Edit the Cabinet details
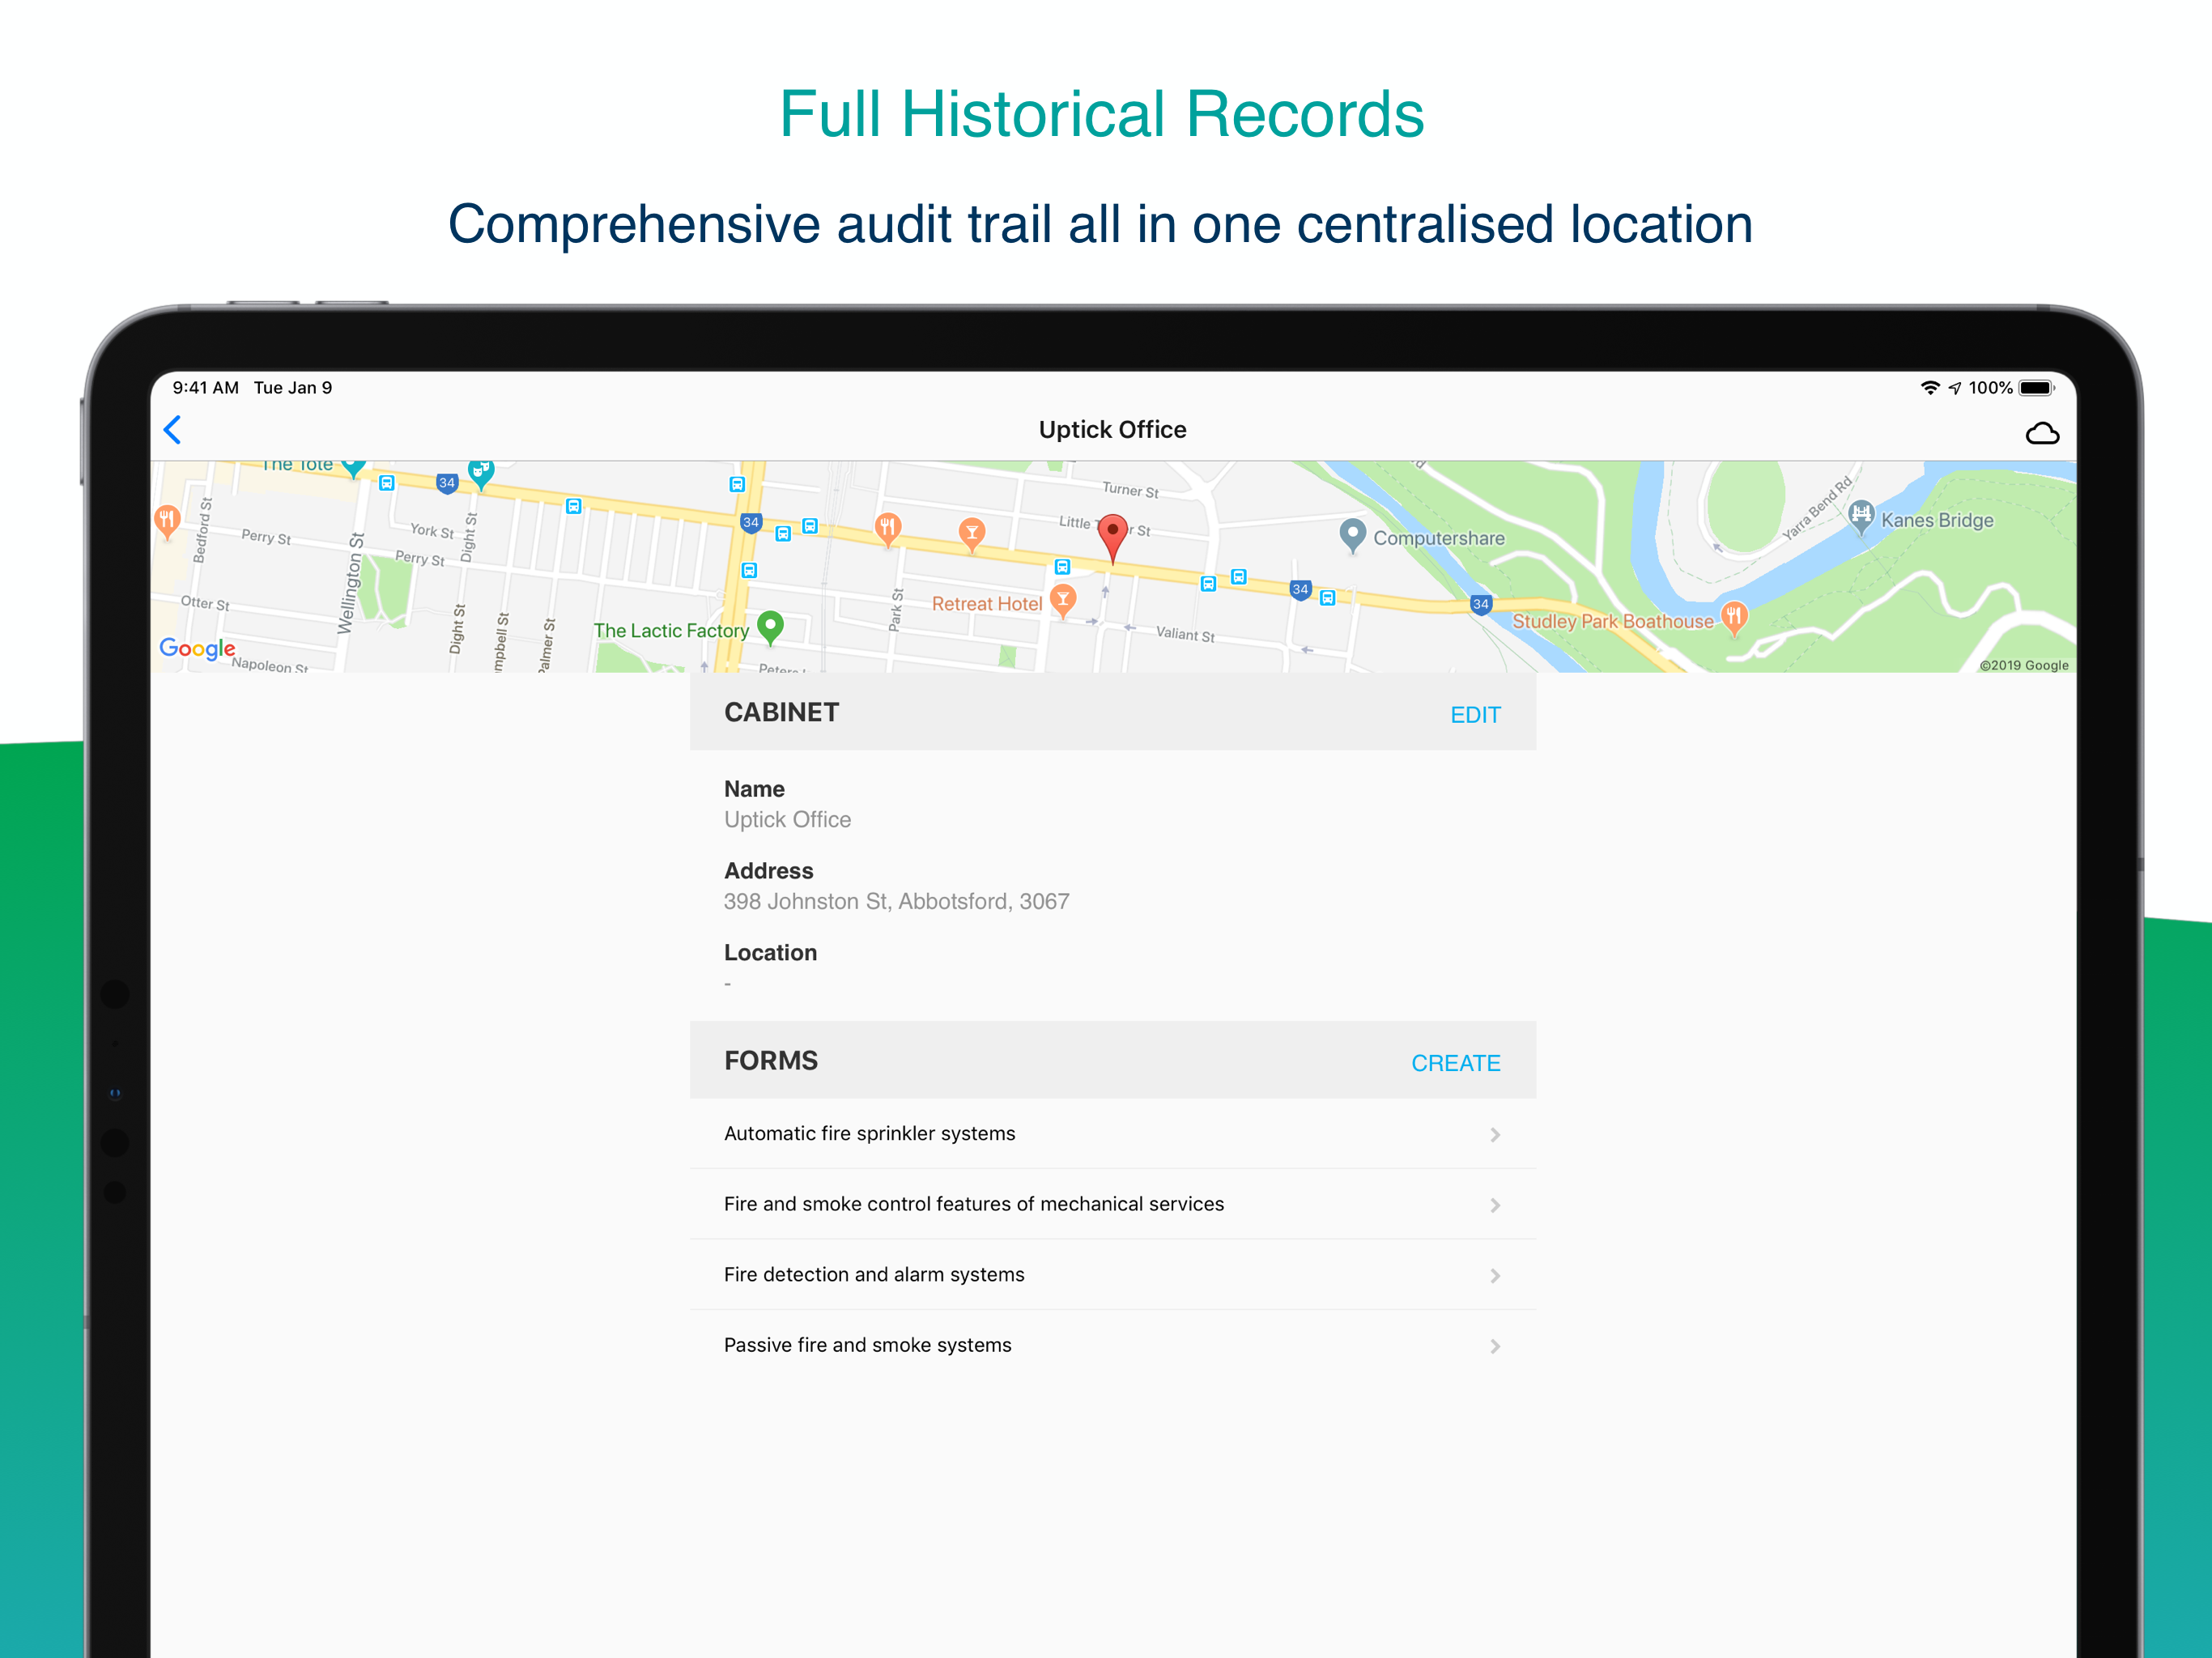This screenshot has width=2212, height=1658. pos(1475,715)
